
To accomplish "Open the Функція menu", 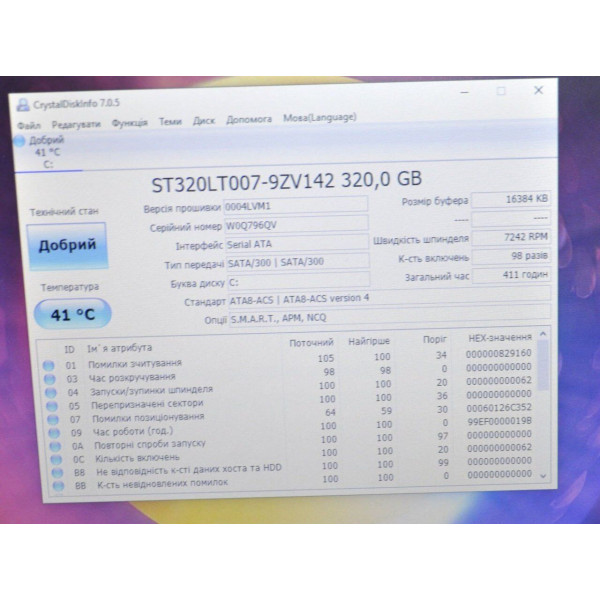I will (x=129, y=123).
